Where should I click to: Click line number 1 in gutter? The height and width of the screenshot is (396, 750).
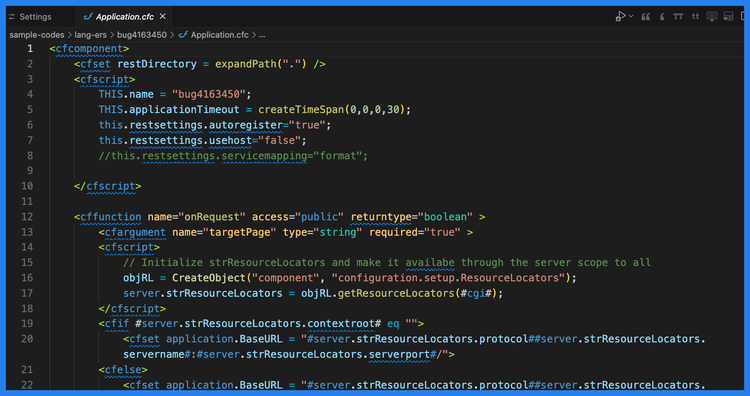coord(30,48)
